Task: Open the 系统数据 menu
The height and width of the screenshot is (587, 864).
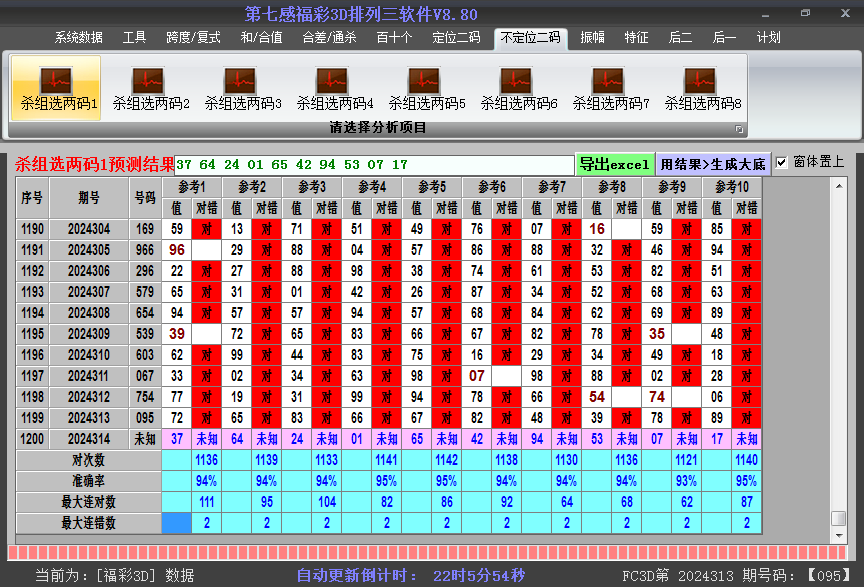Action: point(79,37)
